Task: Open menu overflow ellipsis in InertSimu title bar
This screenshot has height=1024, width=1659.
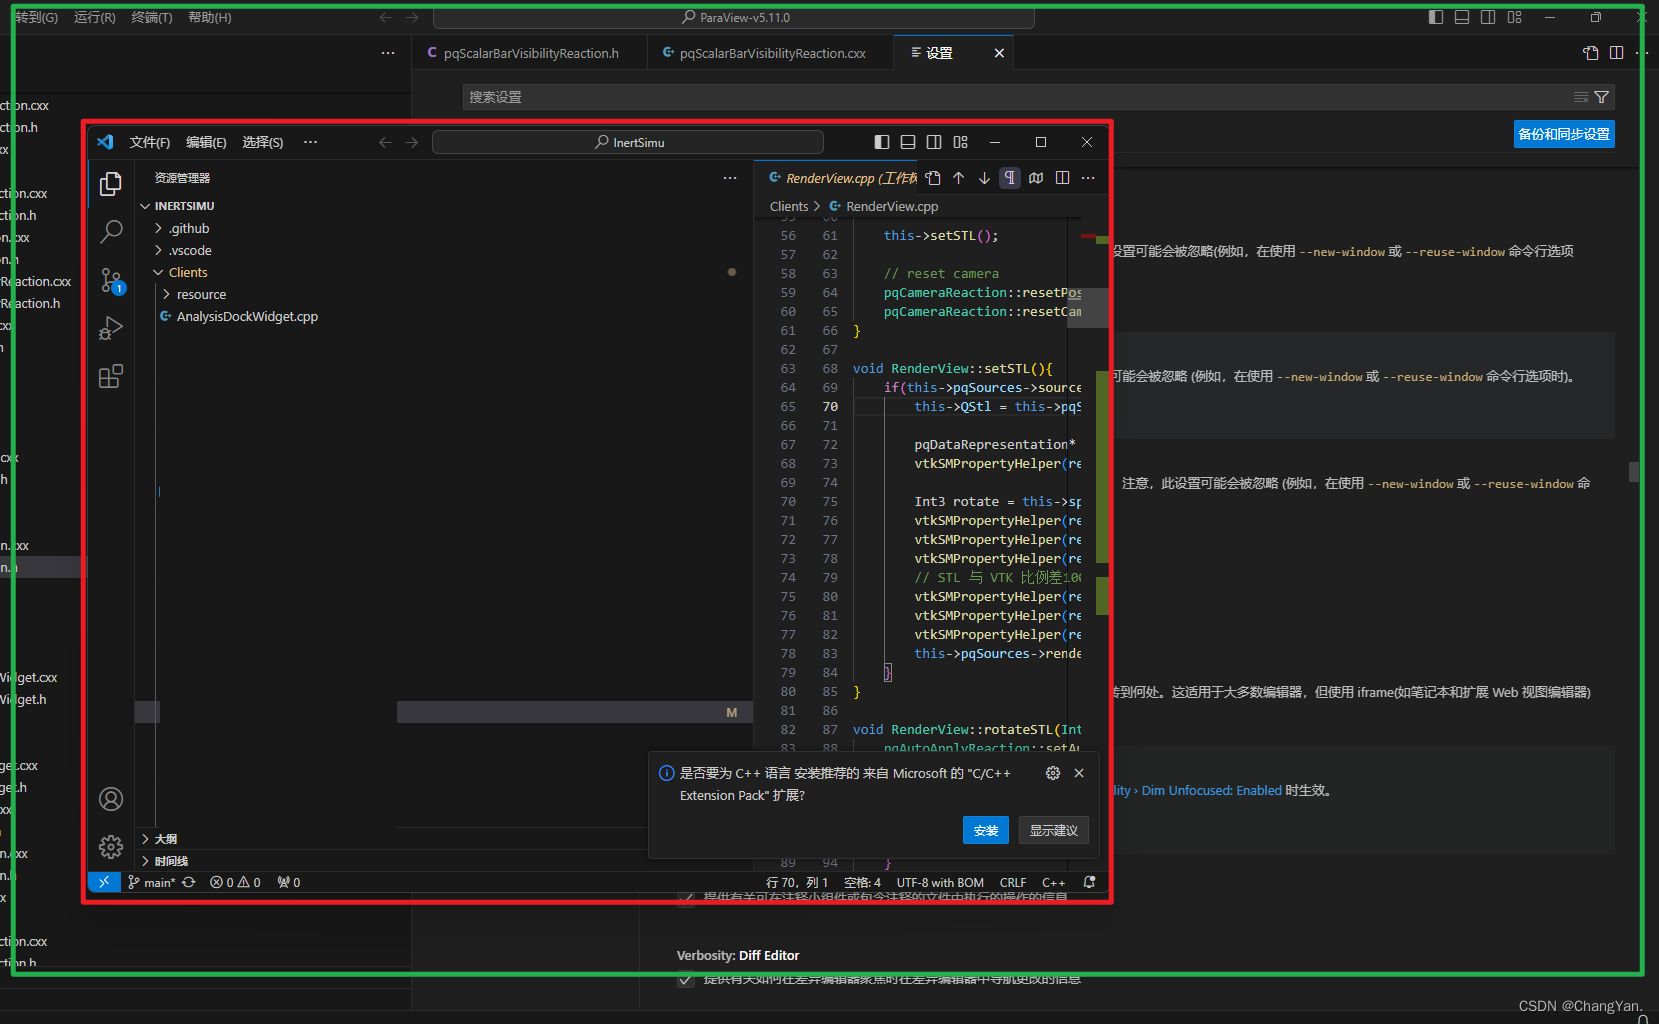Action: (x=311, y=142)
